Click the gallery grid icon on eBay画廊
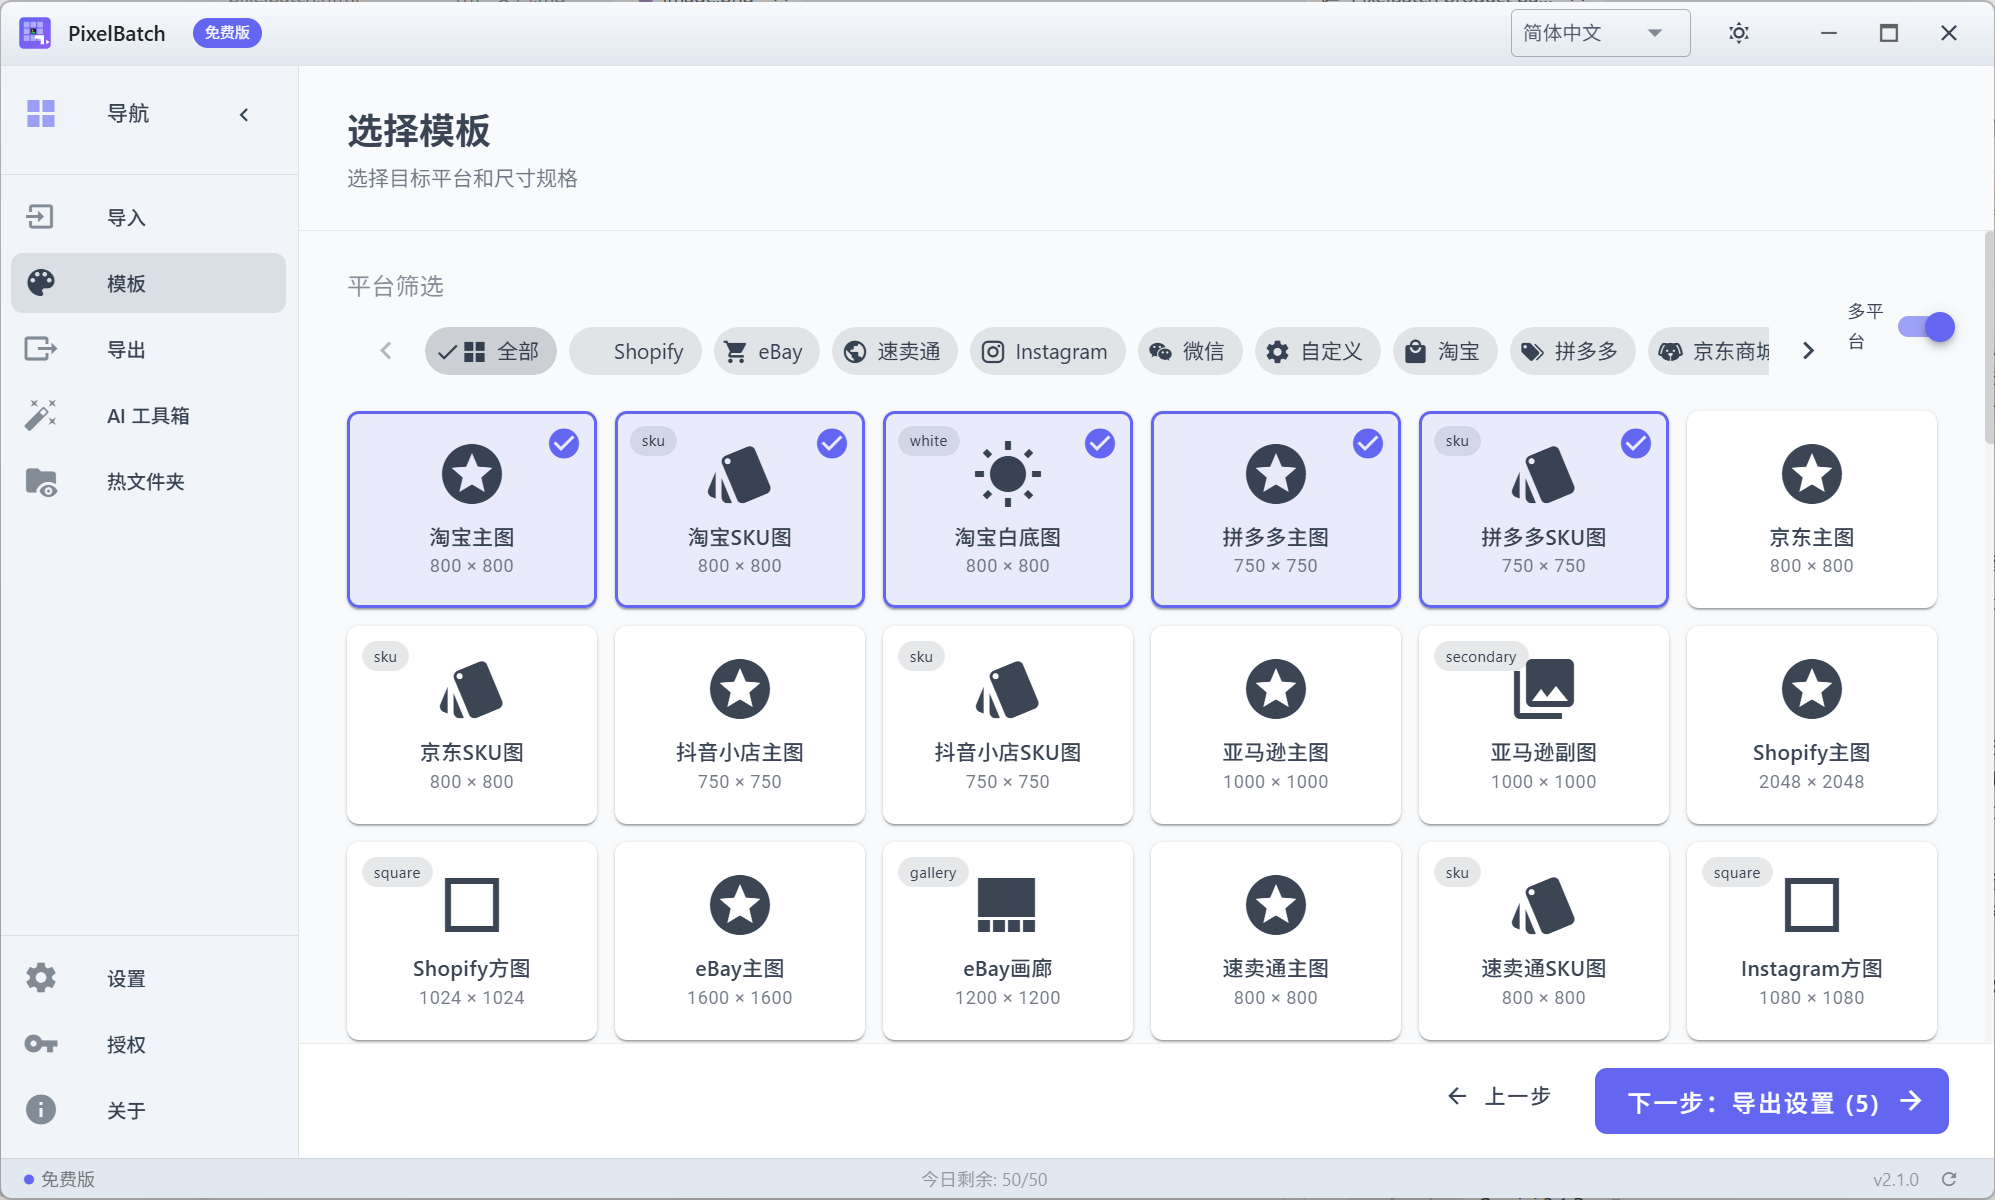 point(1007,905)
